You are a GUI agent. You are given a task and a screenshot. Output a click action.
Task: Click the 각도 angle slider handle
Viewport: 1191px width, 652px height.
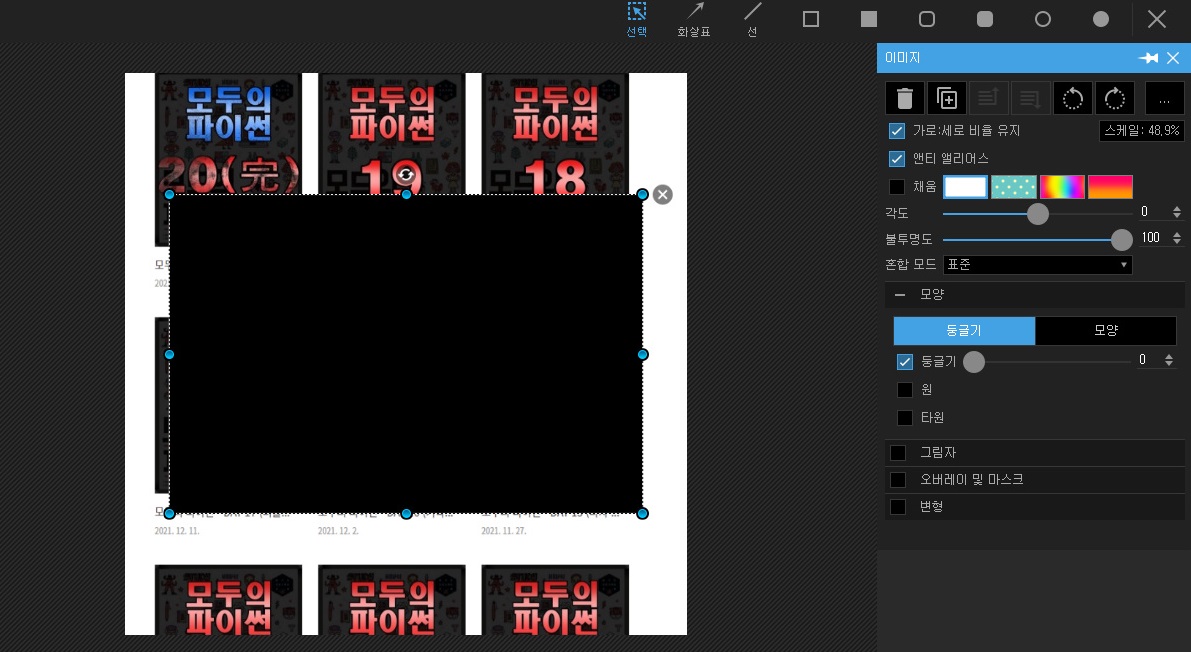[1038, 214]
